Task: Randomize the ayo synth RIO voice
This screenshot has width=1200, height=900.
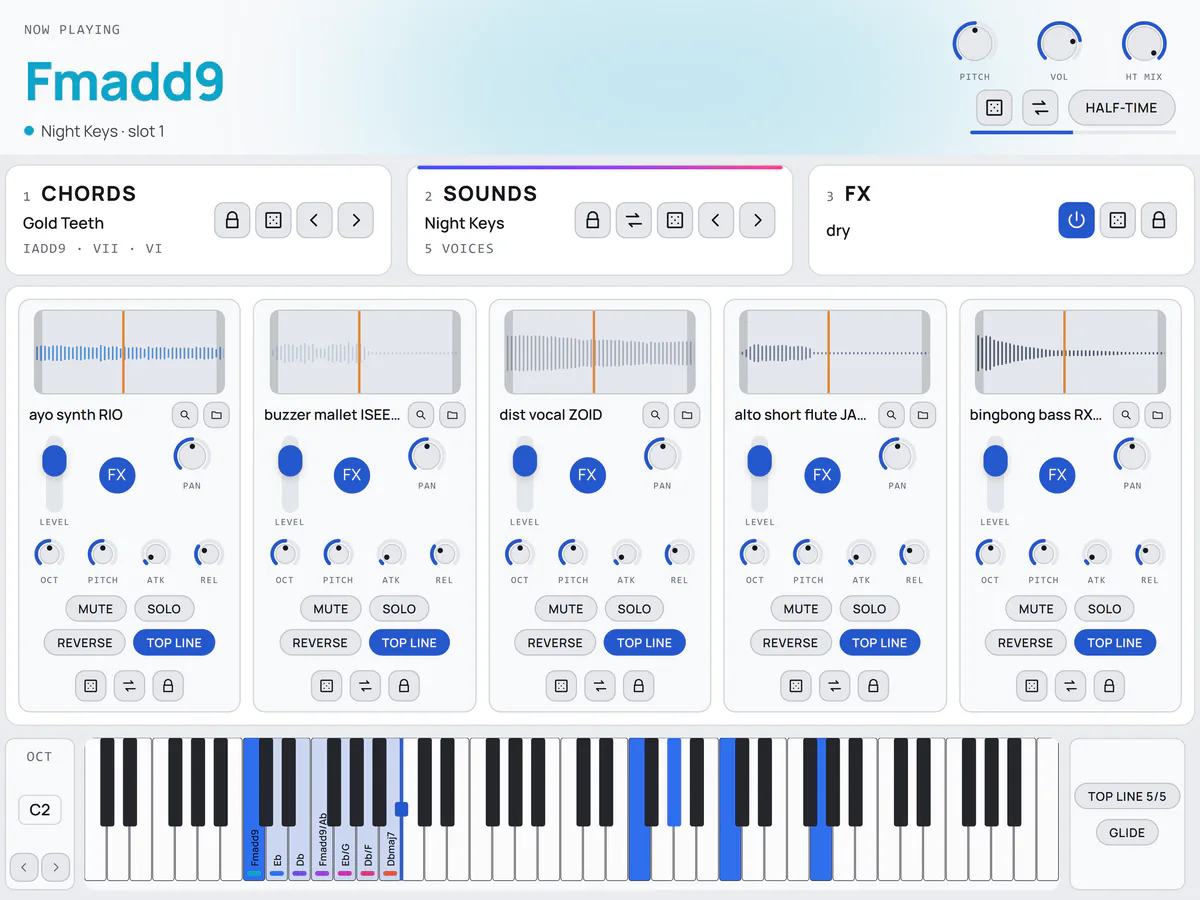Action: tap(91, 686)
